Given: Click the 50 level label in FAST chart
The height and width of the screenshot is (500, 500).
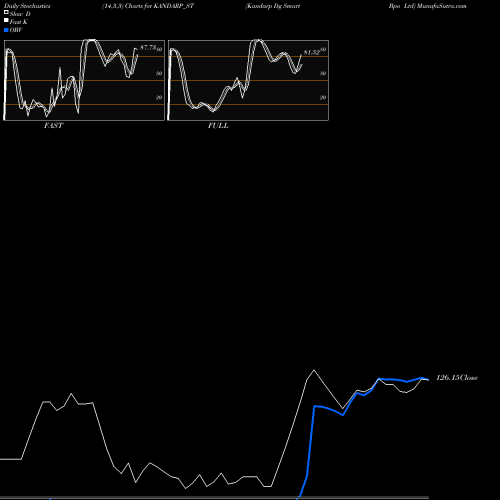Looking at the screenshot, I should [159, 73].
